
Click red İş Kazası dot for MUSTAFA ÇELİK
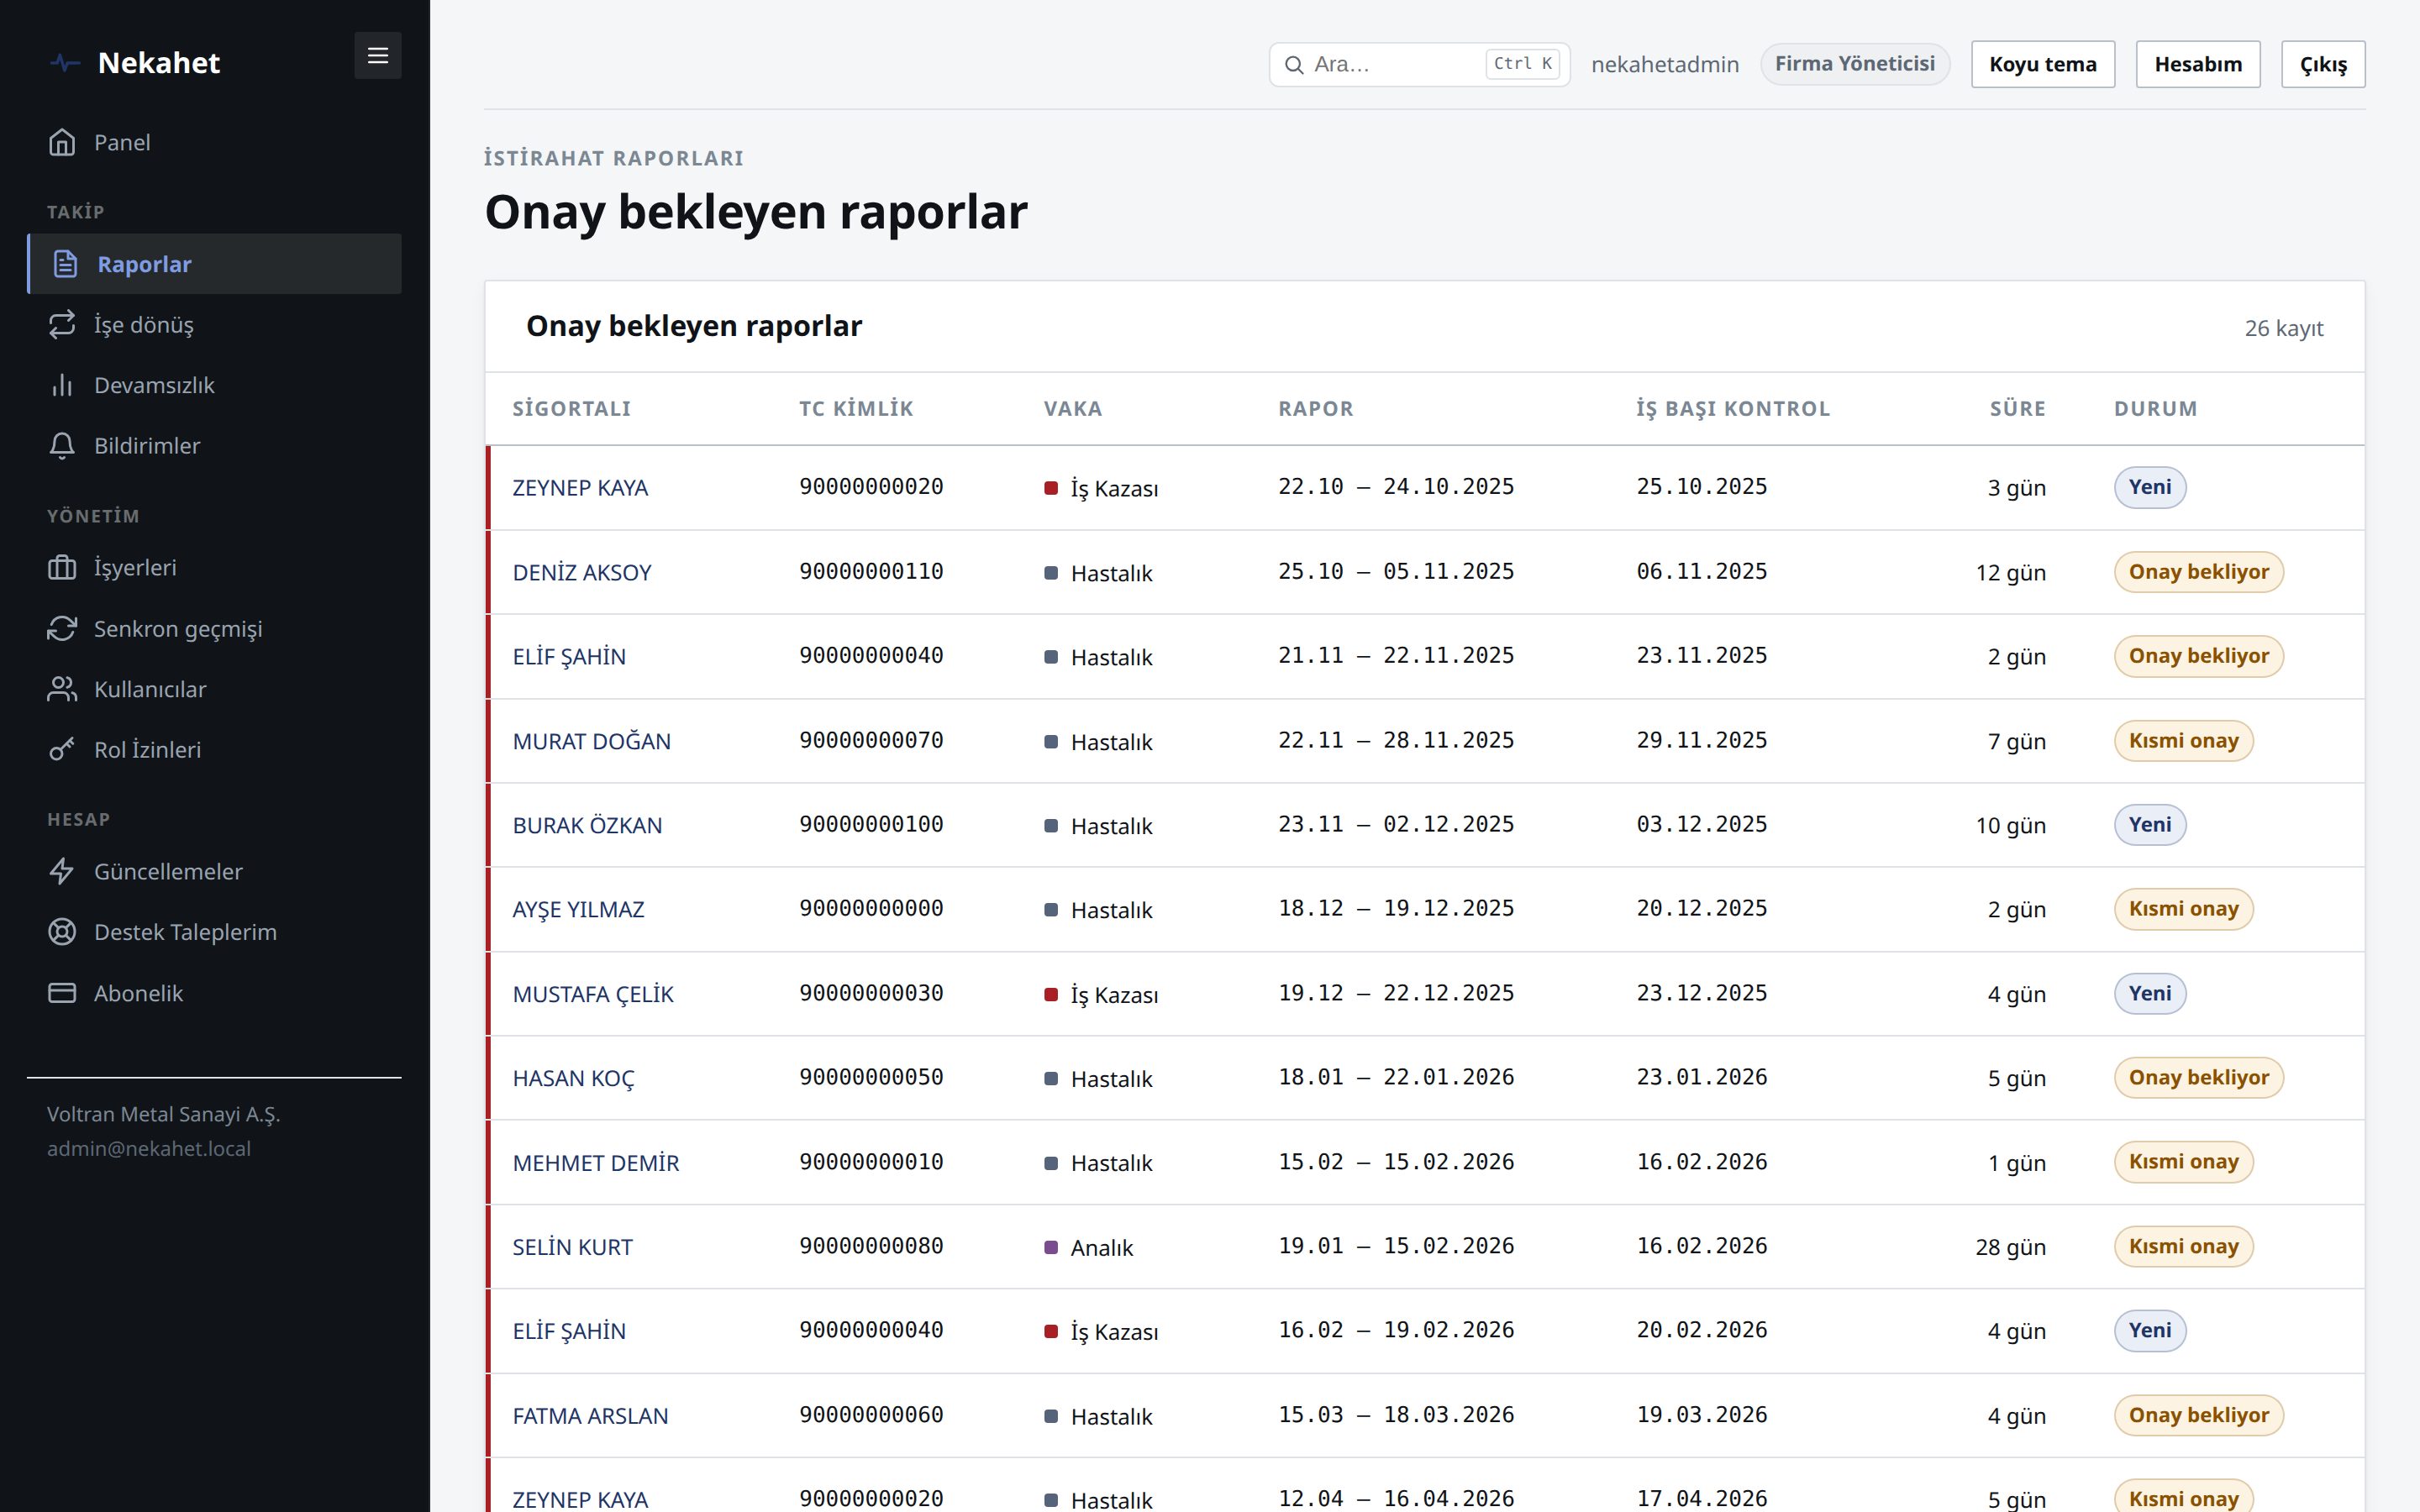coord(1051,994)
